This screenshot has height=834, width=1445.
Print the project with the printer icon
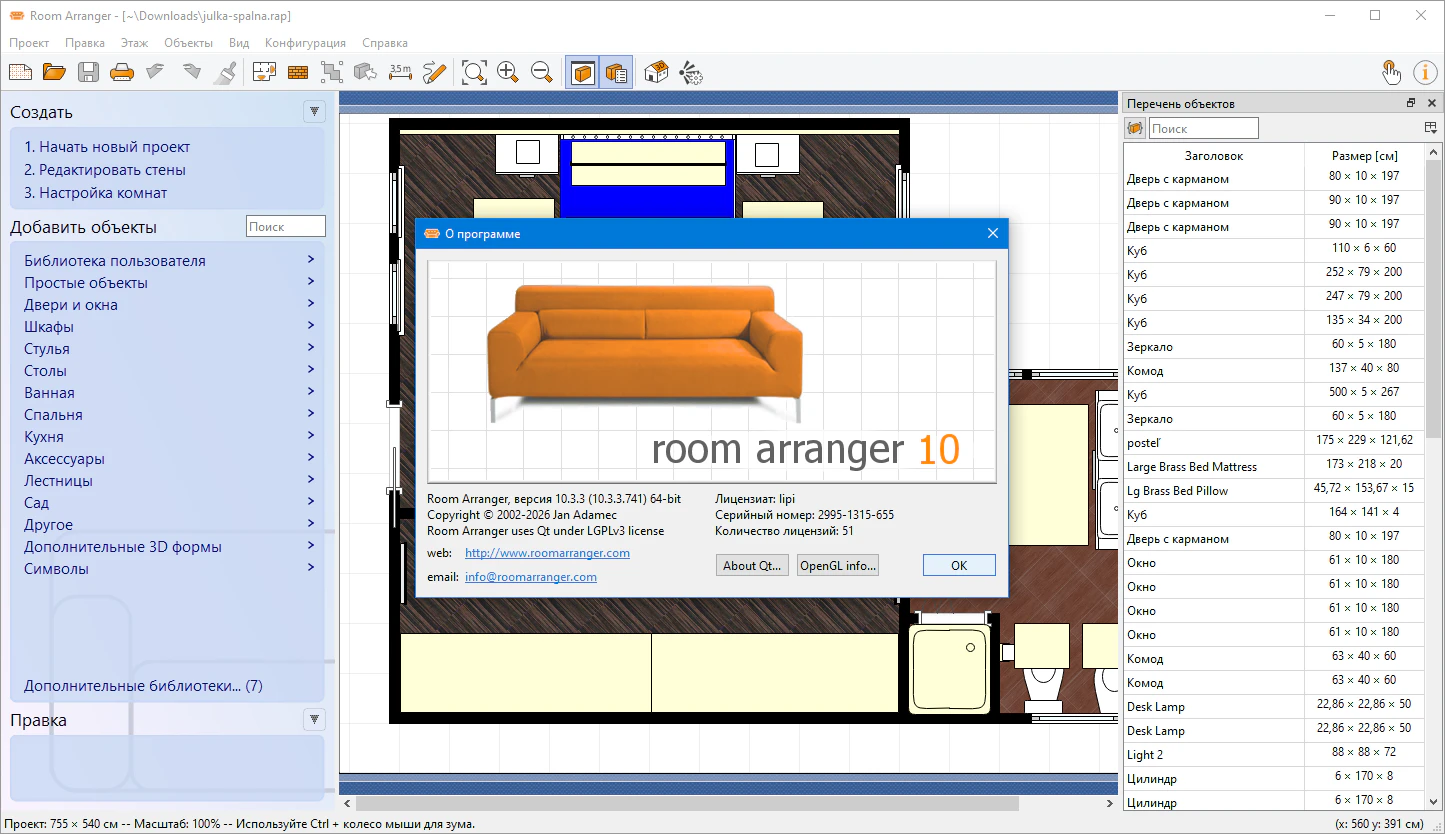(x=121, y=72)
